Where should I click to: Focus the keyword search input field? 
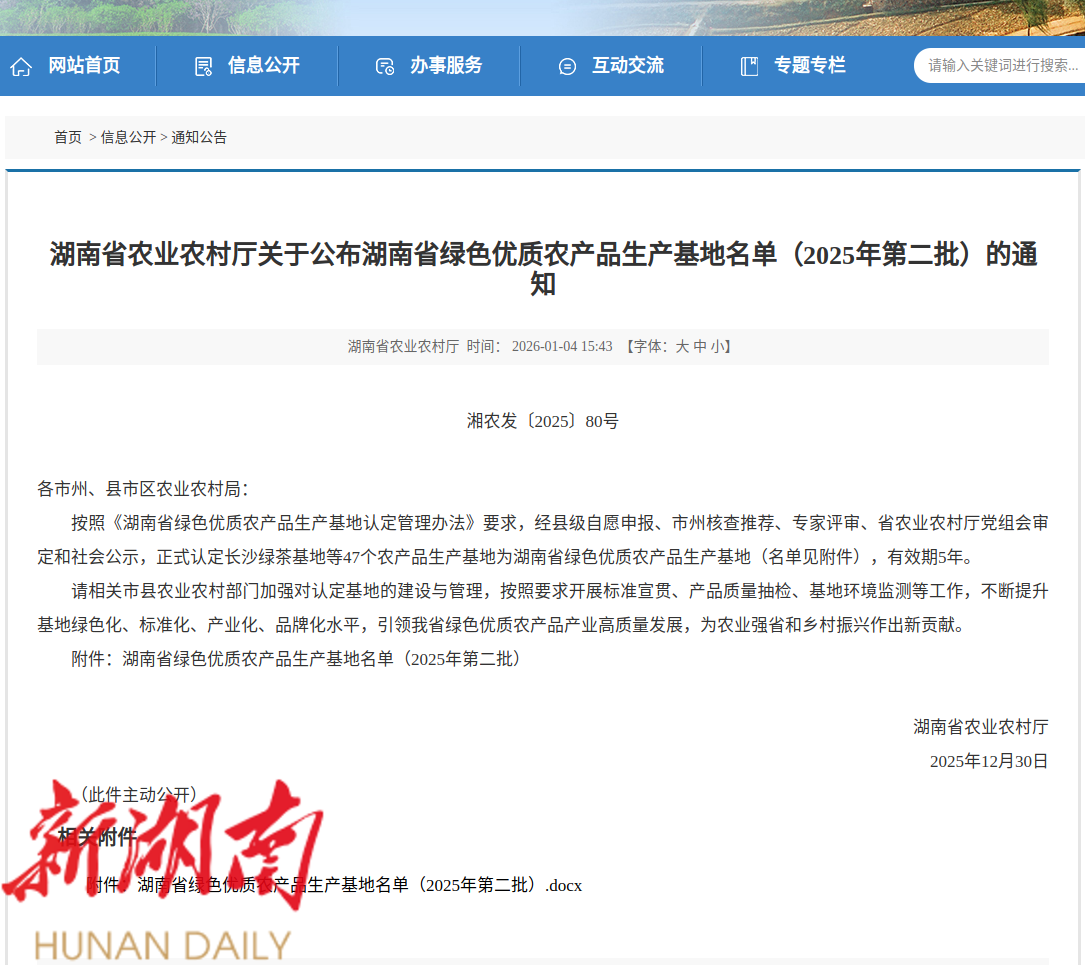click(x=1000, y=66)
